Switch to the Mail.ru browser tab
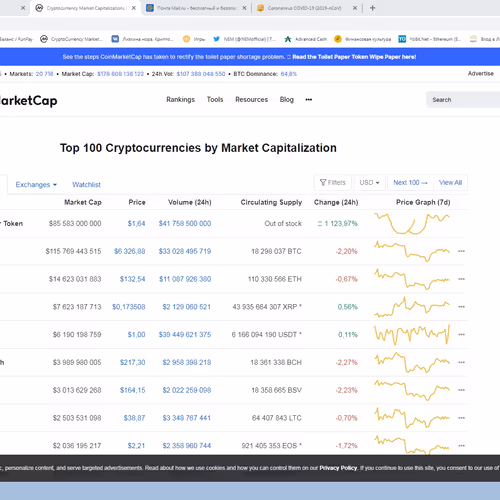500x500 pixels. (x=197, y=8)
